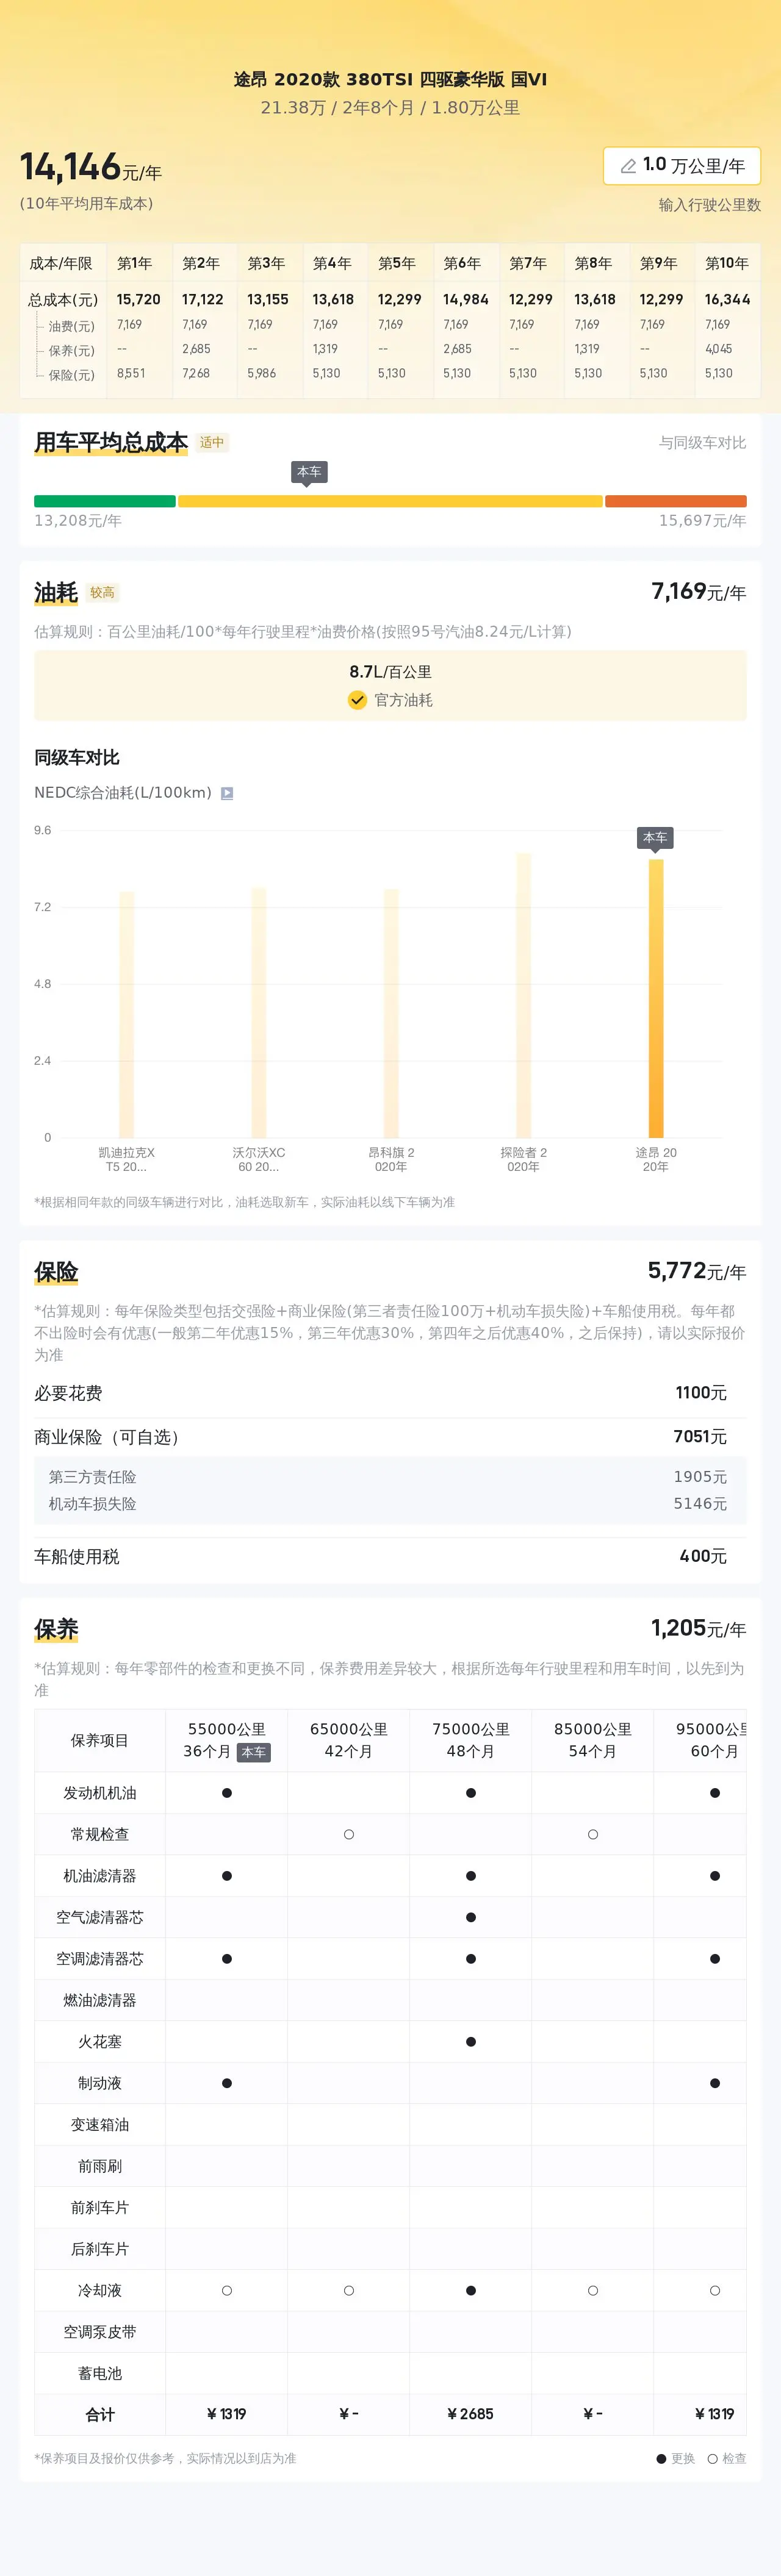Click the 输入行驶公里数 hint text

click(709, 205)
